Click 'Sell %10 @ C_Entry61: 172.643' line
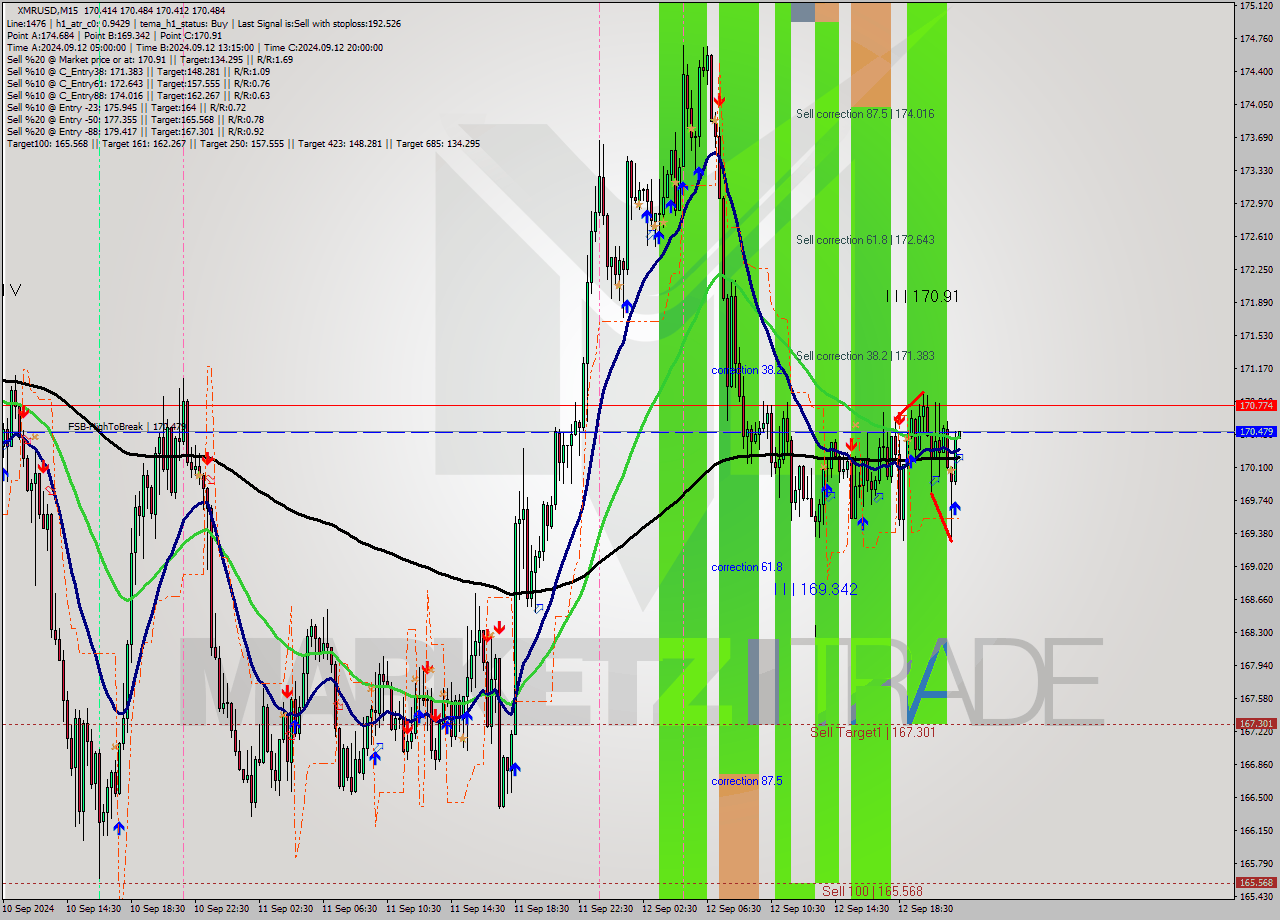This screenshot has height=920, width=1280. [x=138, y=83]
